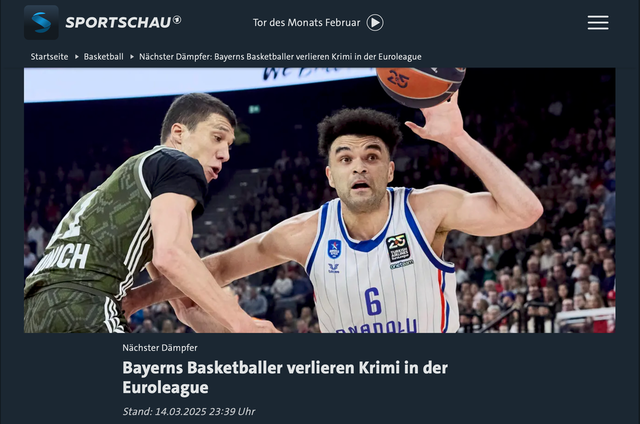The width and height of the screenshot is (640, 424).
Task: Click the breadcrumb arrow after Basketball
Action: coord(132,57)
